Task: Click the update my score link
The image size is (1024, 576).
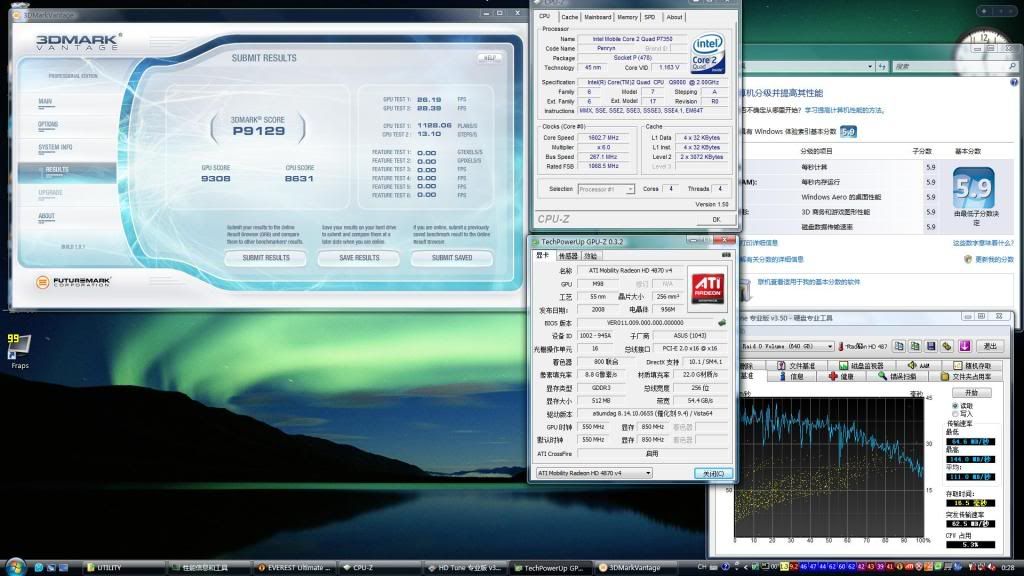Action: pos(994,259)
